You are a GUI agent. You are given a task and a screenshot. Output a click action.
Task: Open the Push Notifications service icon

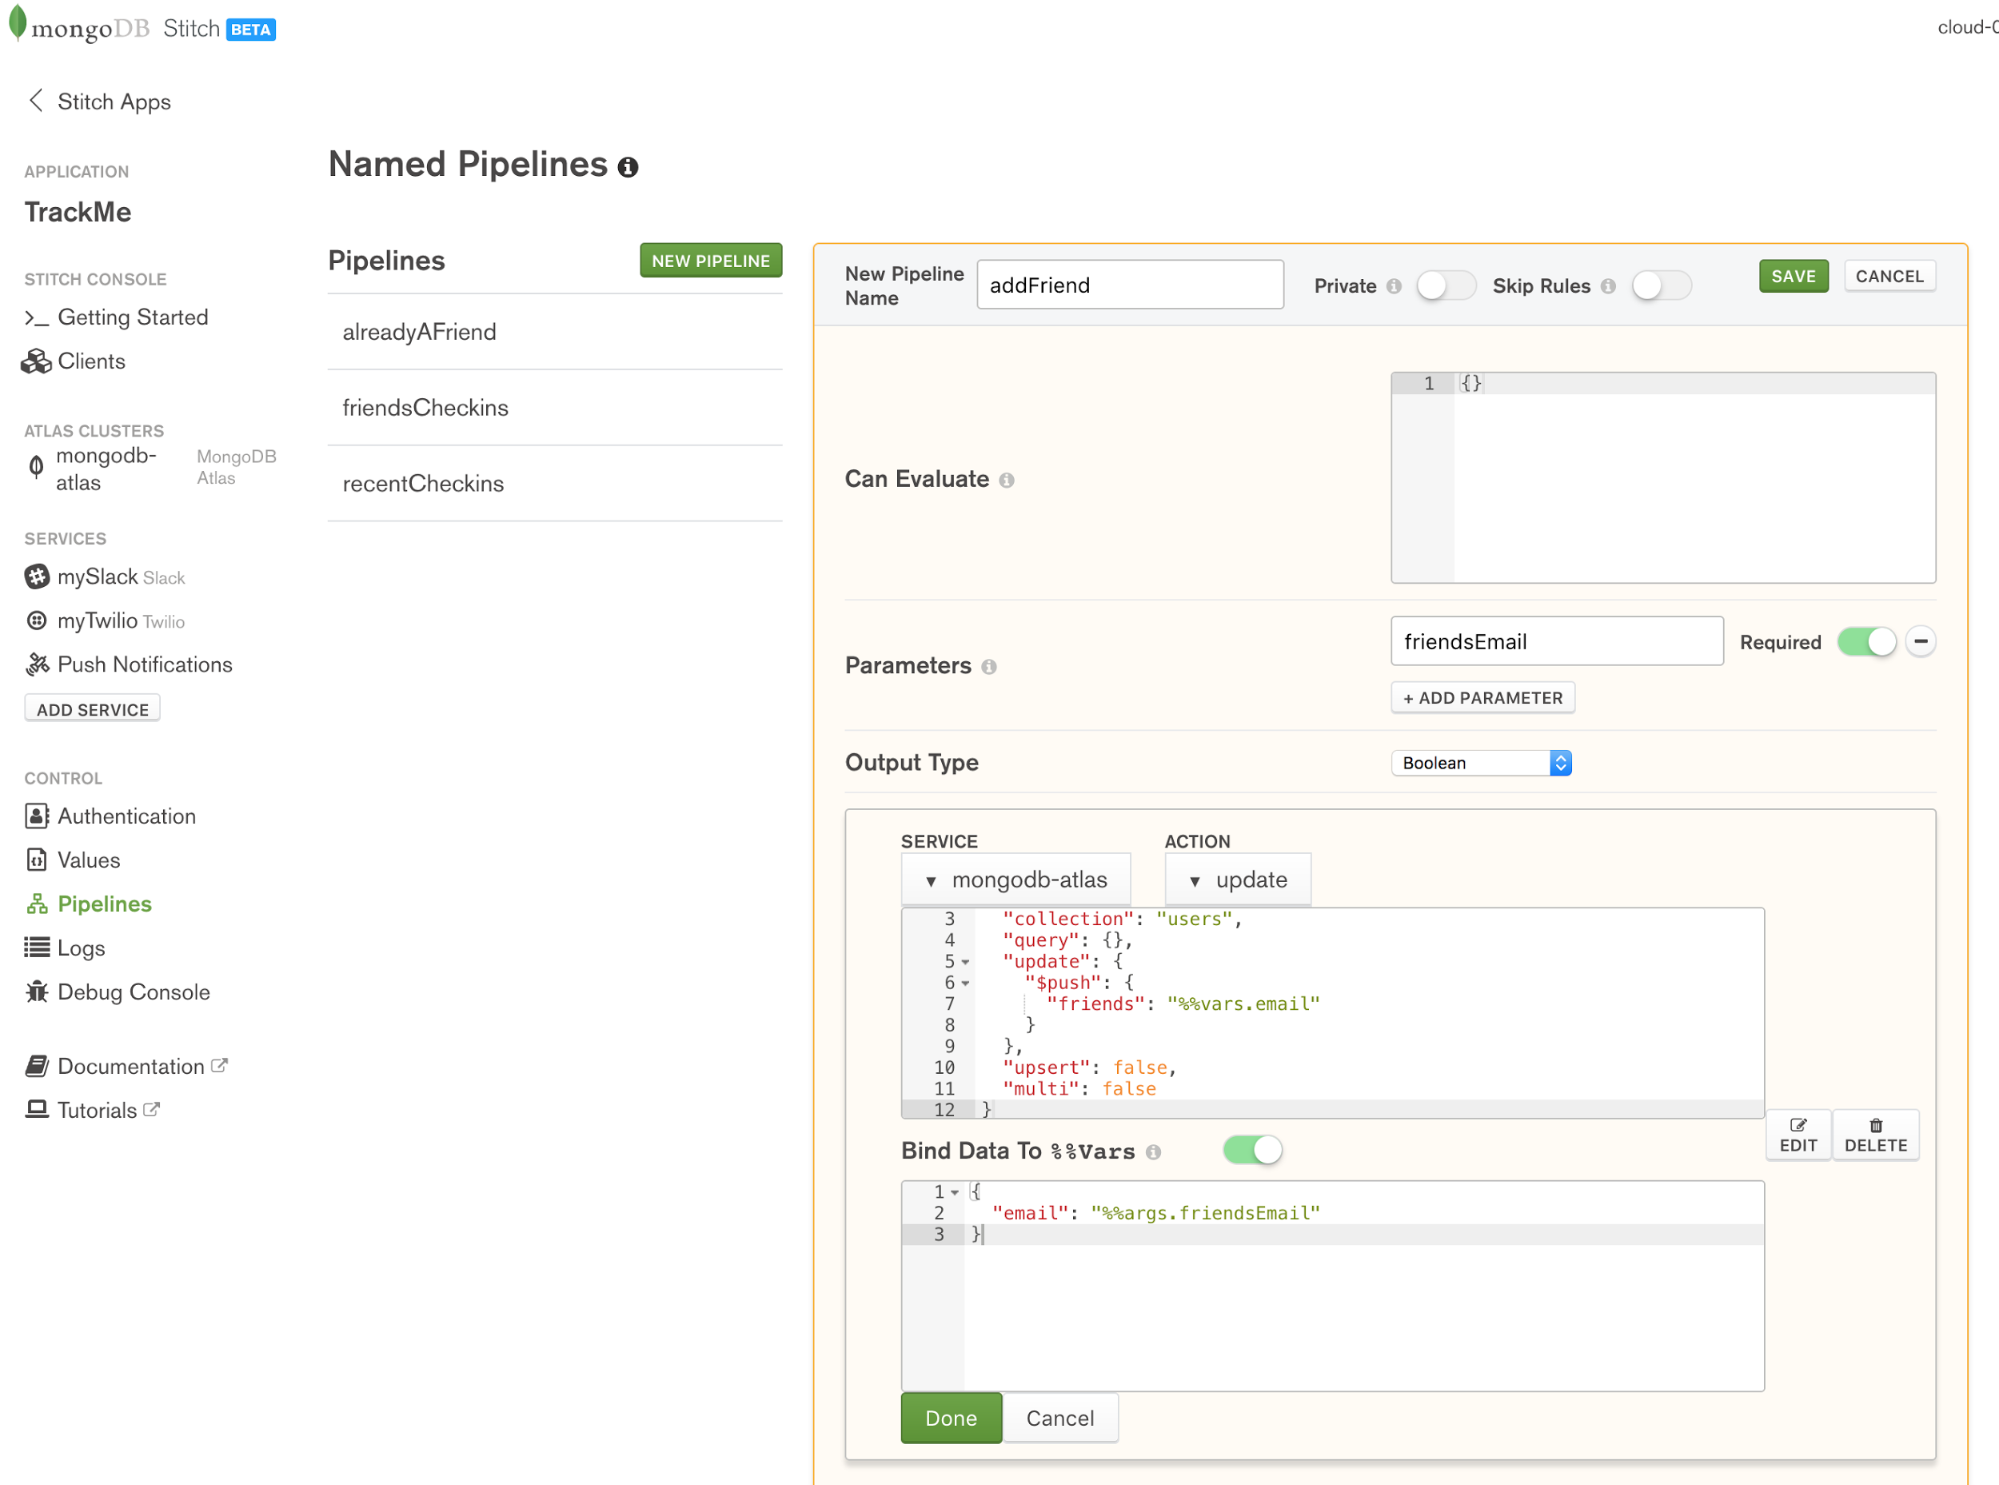(x=37, y=664)
